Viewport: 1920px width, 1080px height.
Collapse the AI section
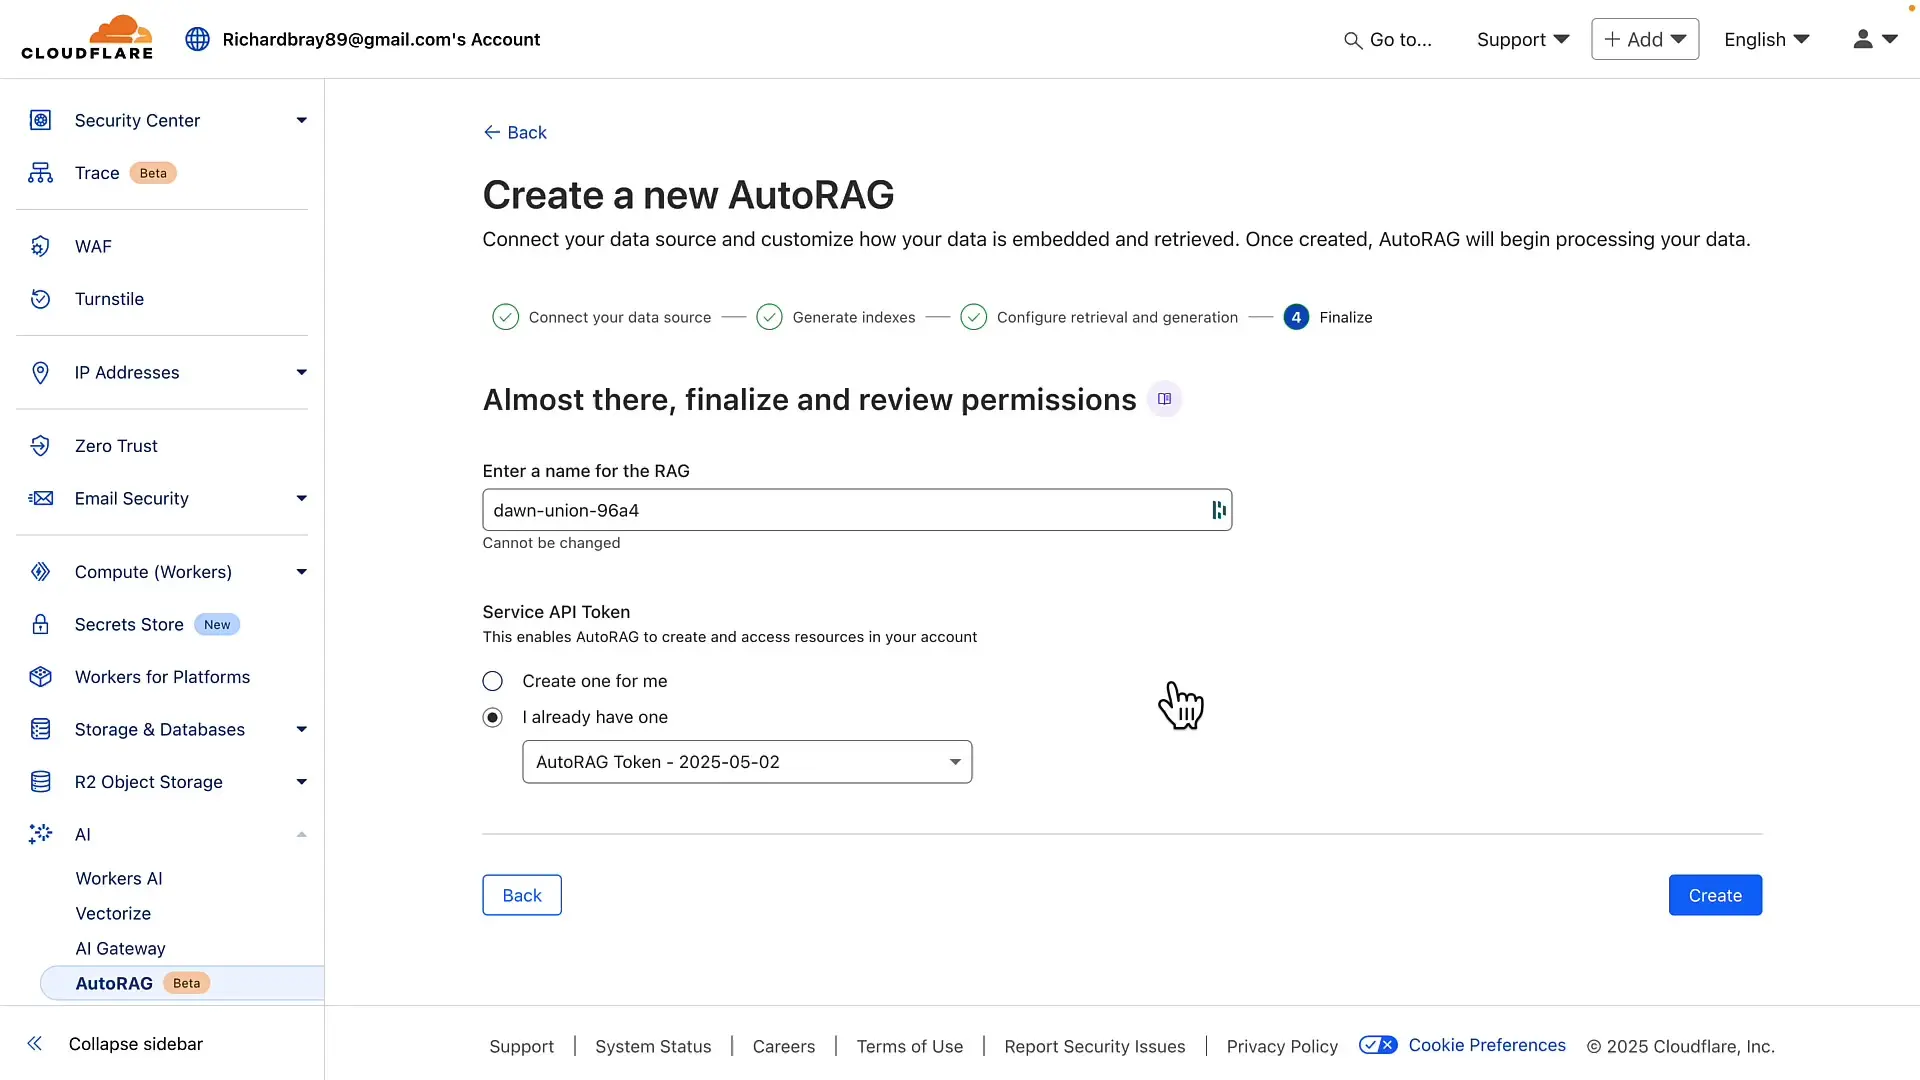point(301,834)
